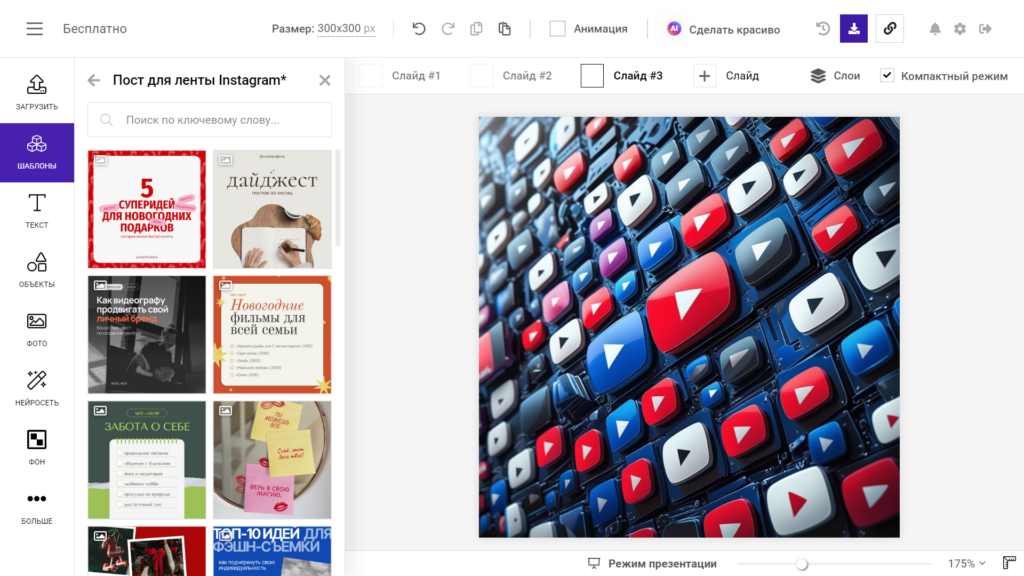
Task: Click the Бесплатно plan label
Action: point(95,29)
